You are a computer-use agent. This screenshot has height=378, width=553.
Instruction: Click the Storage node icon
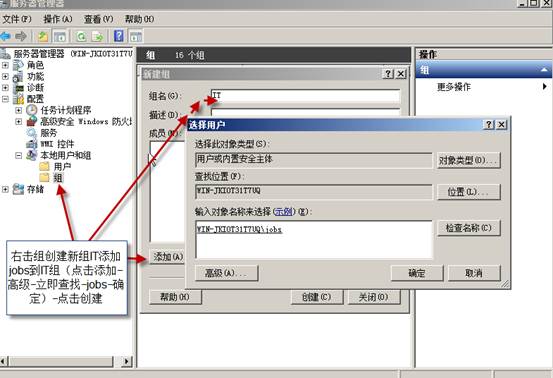[x=18, y=189]
